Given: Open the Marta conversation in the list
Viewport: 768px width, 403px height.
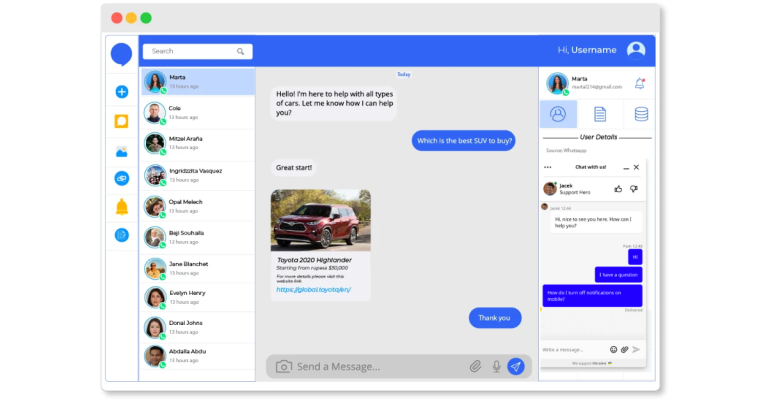Looking at the screenshot, I should tap(197, 82).
